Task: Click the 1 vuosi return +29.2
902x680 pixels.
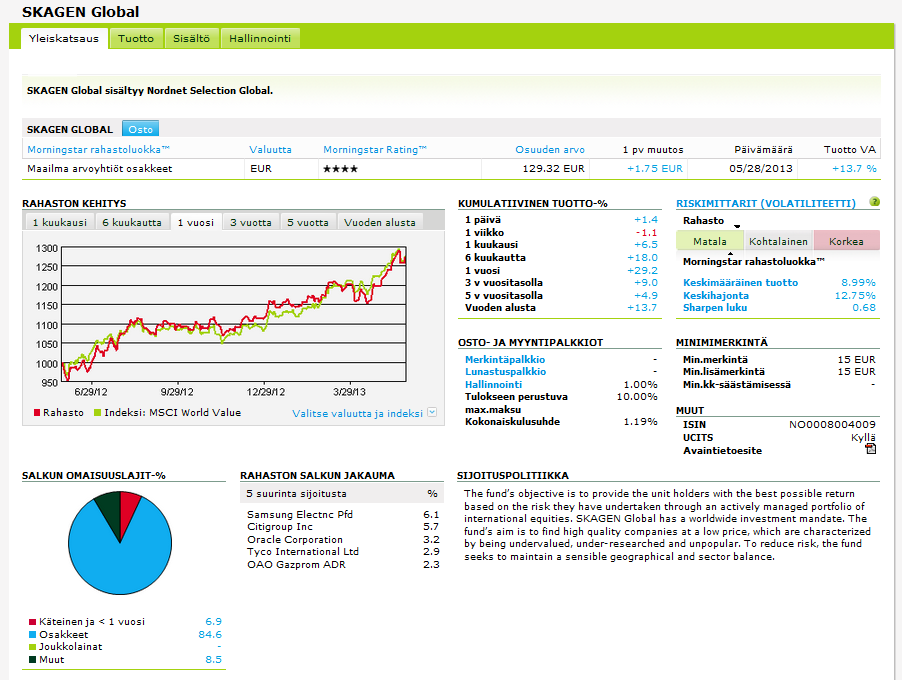Action: click(642, 270)
